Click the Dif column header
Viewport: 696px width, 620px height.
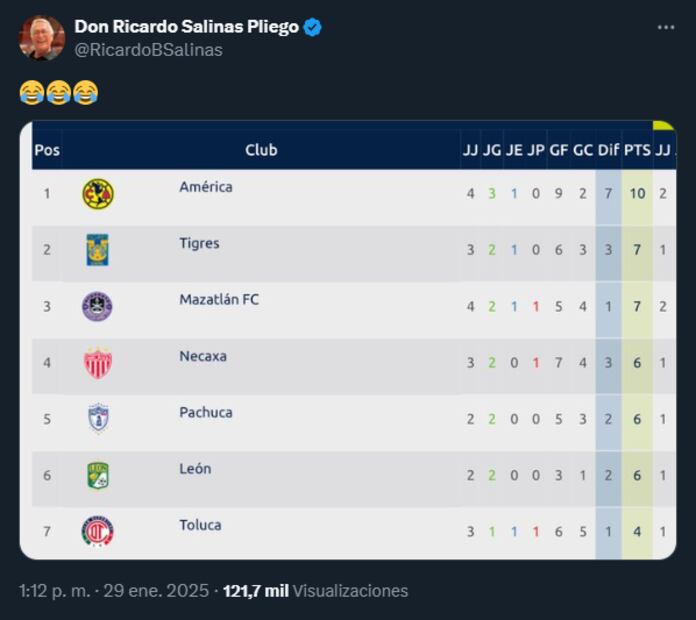[608, 150]
